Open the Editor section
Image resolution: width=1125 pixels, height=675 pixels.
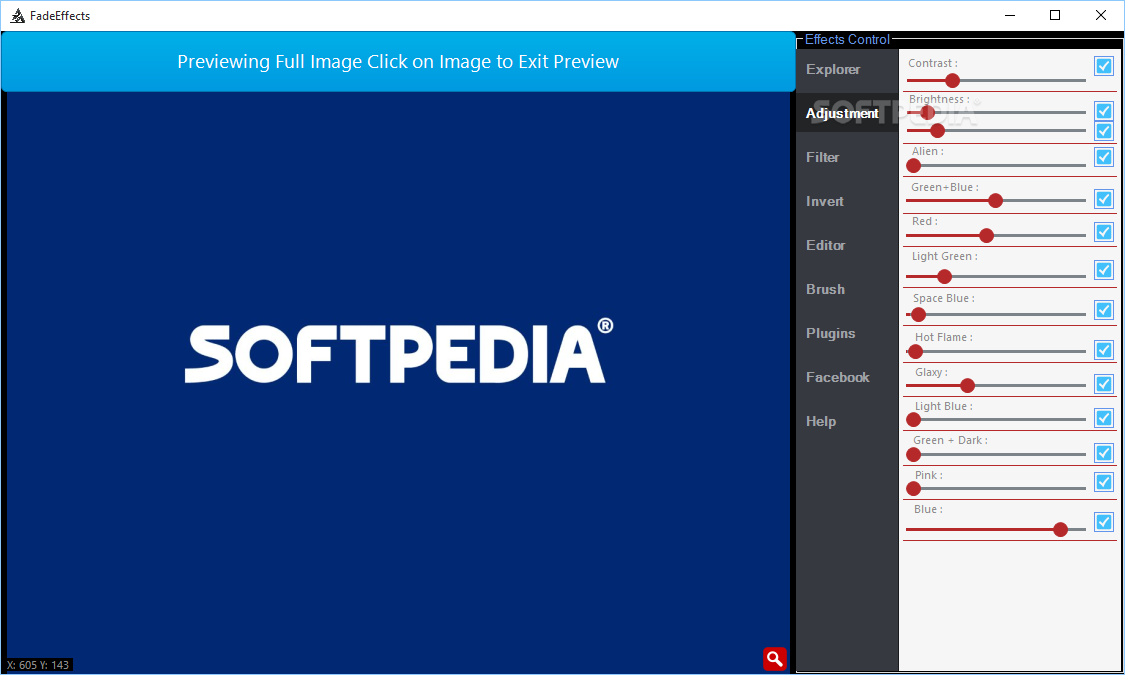pos(825,245)
